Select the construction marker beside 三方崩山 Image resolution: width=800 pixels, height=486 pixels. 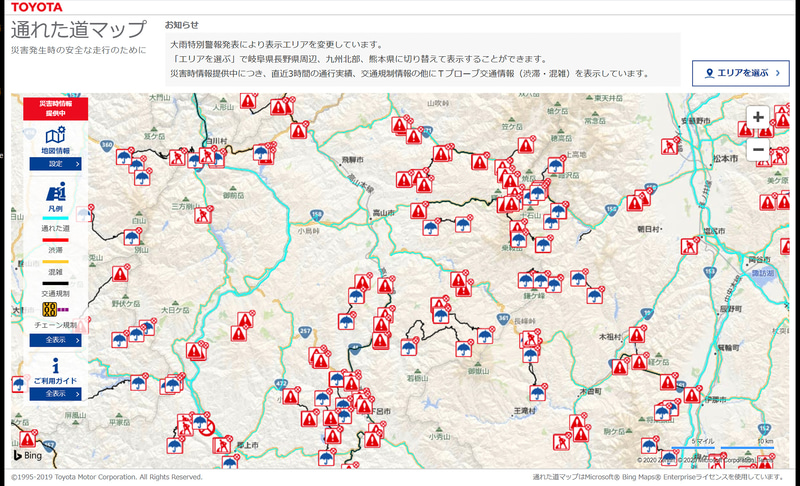pyautogui.click(x=203, y=215)
